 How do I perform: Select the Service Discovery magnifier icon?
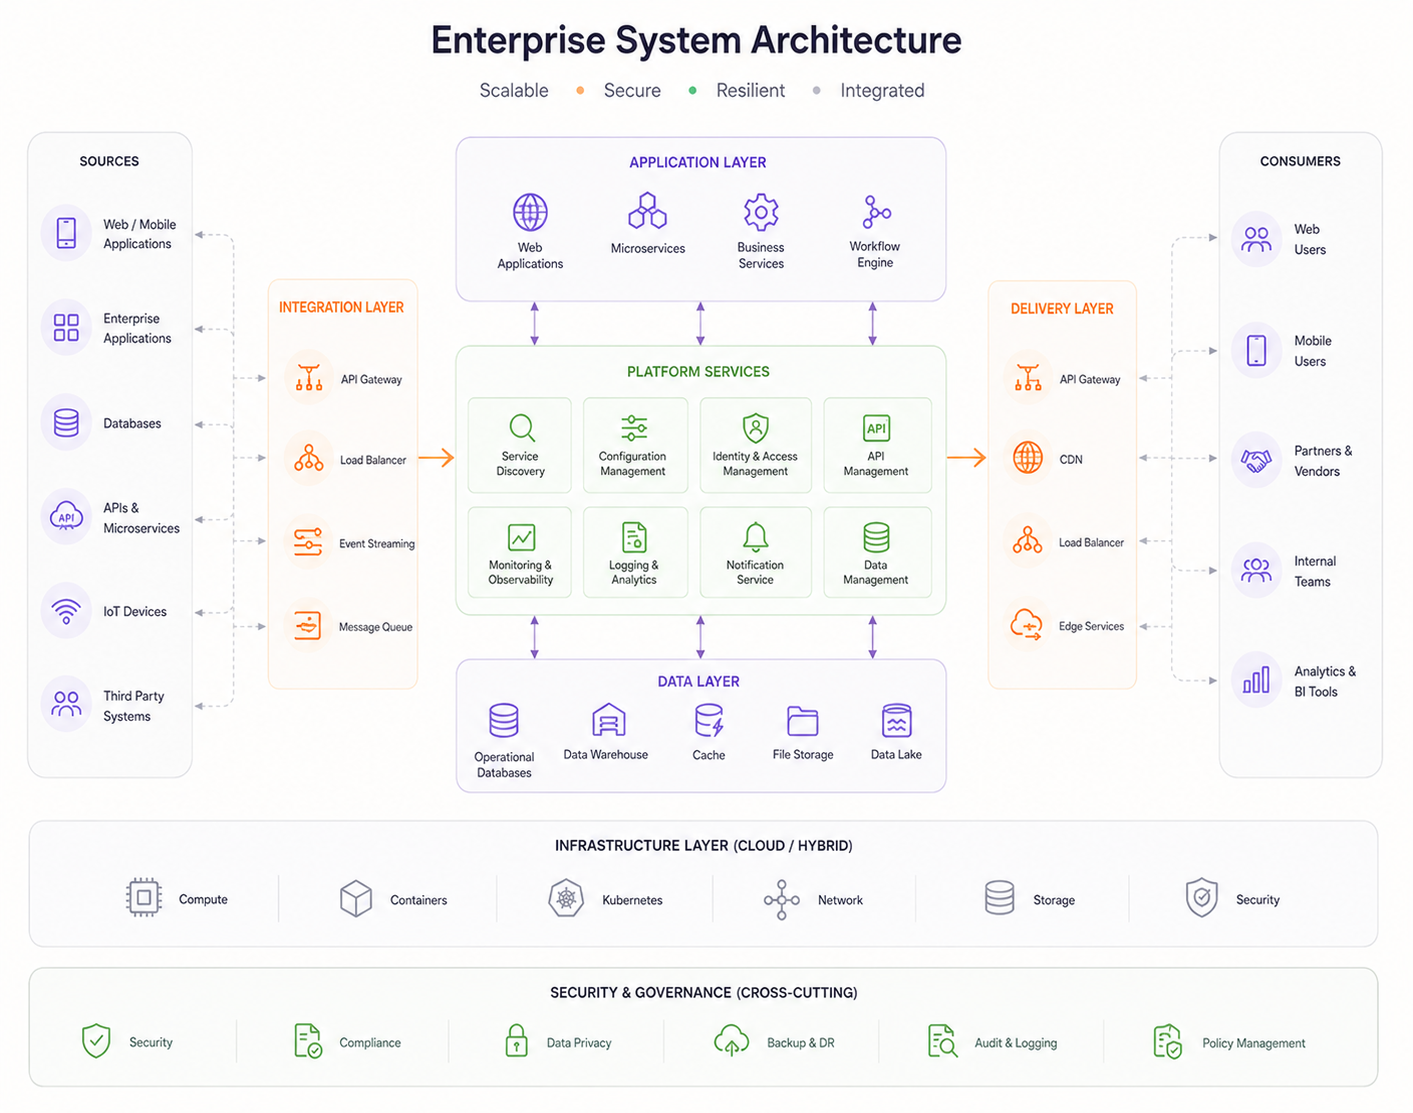click(x=522, y=428)
